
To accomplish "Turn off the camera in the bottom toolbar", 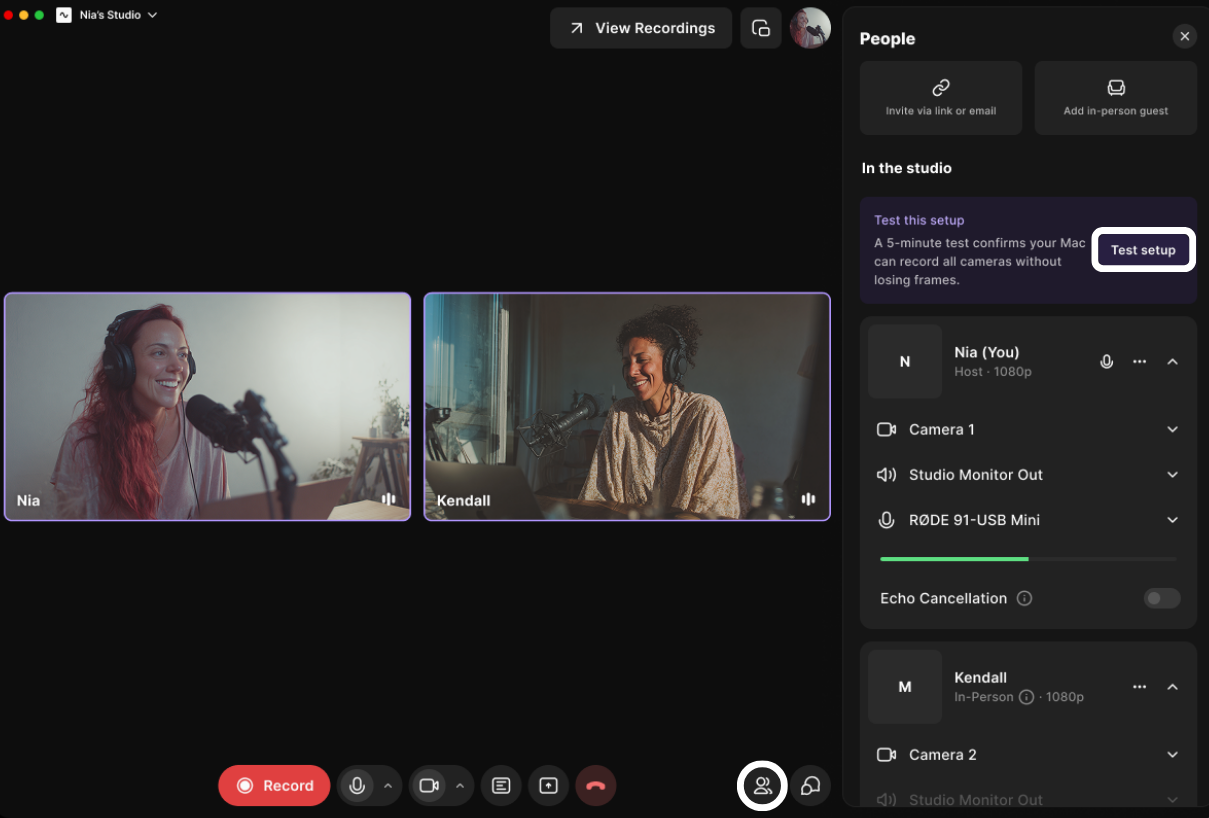I will pos(429,786).
